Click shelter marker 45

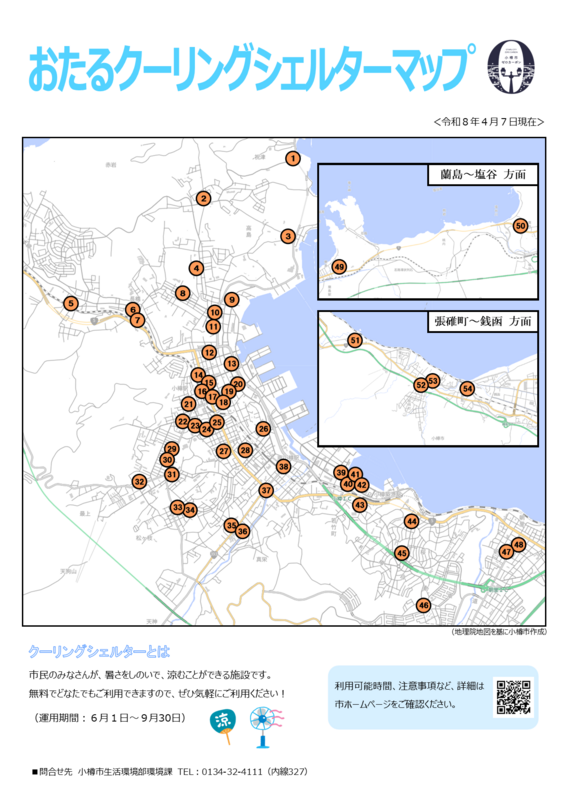click(402, 553)
